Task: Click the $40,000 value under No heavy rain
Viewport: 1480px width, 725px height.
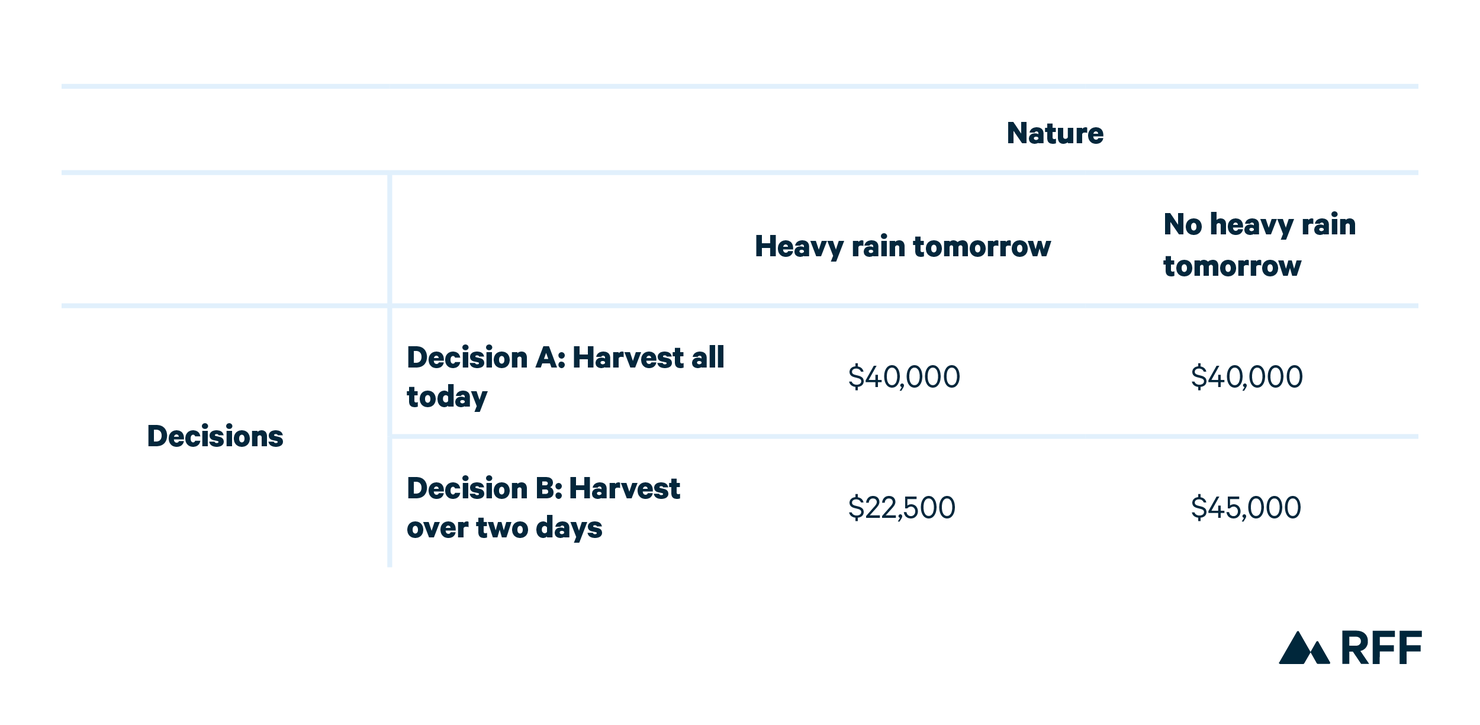Action: [1247, 377]
